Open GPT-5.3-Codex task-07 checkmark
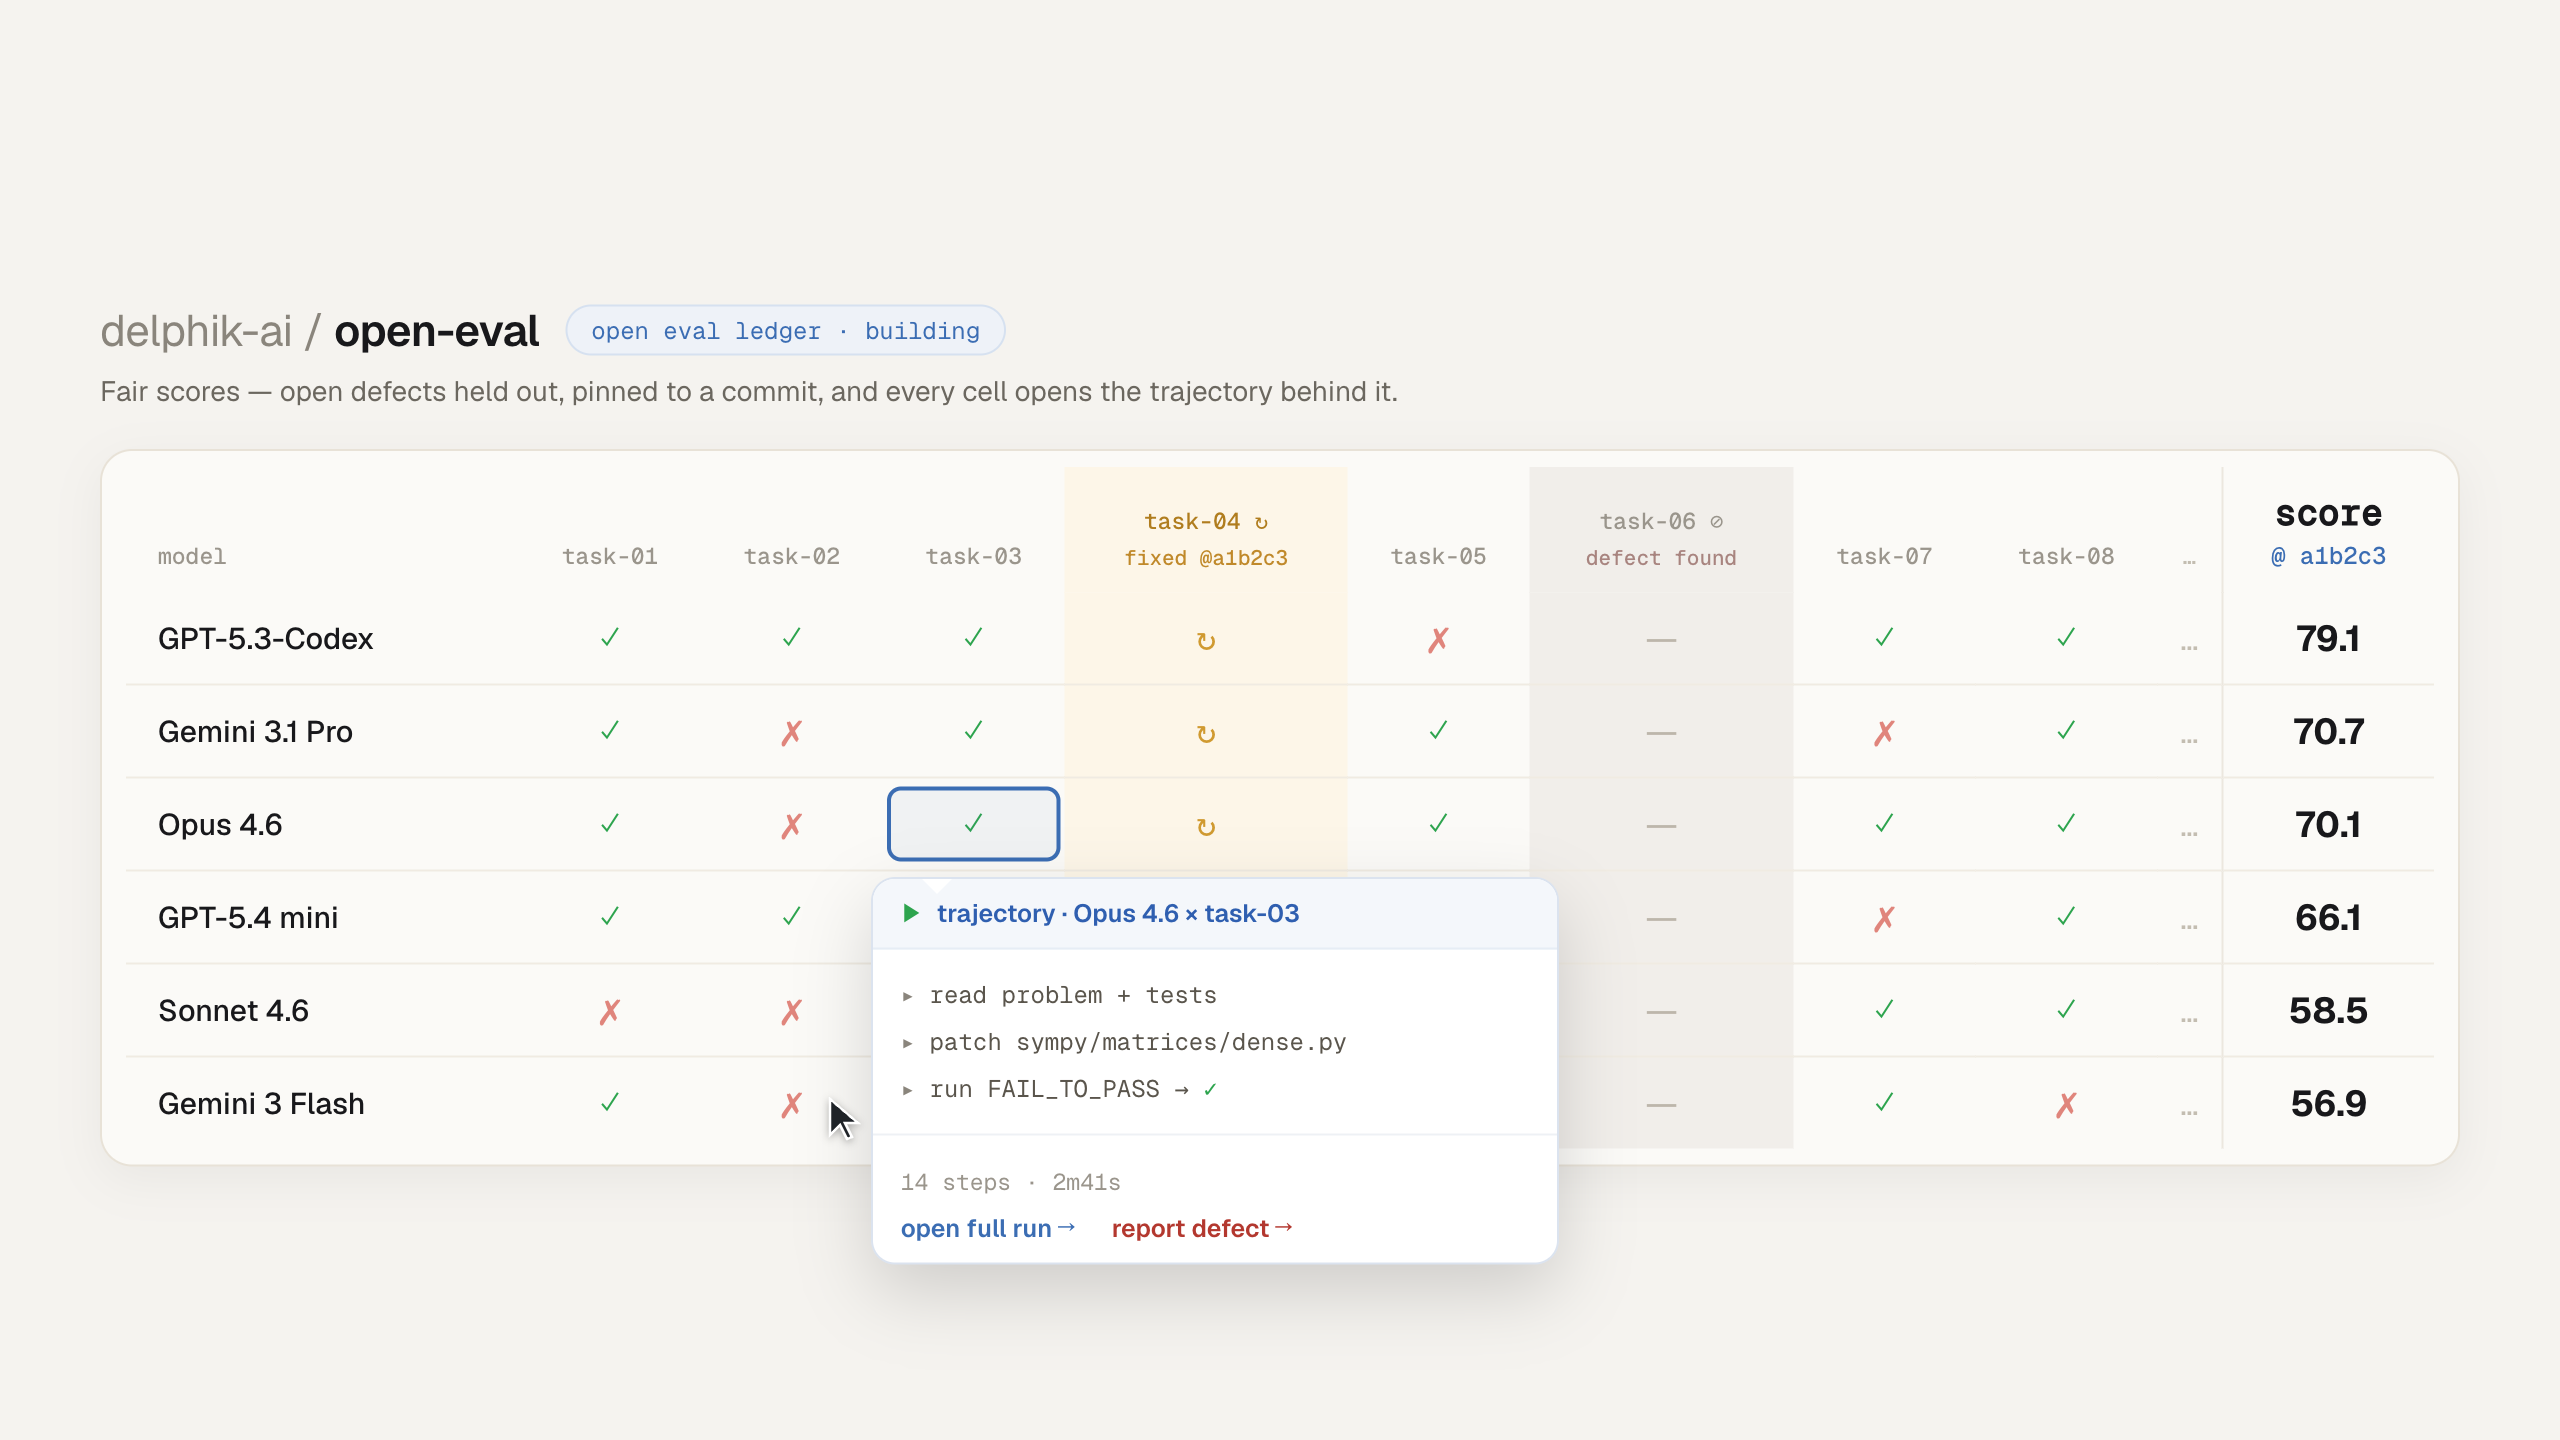 [x=1884, y=638]
